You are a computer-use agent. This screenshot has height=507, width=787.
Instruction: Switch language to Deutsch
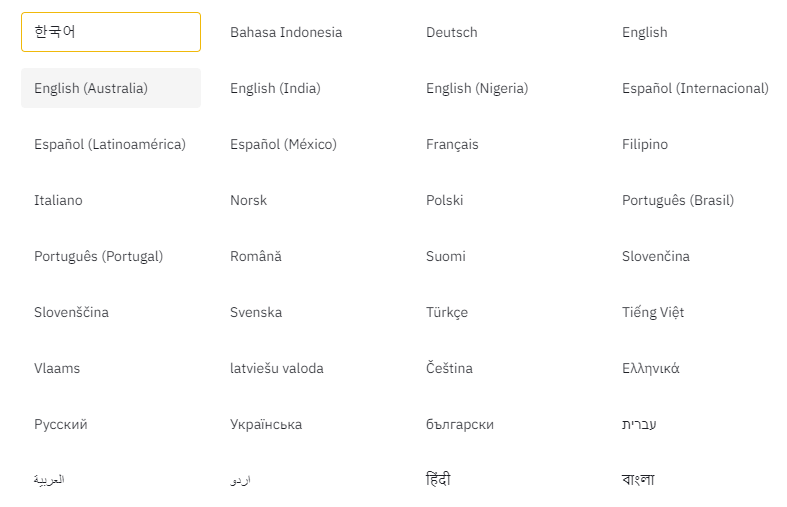click(452, 32)
